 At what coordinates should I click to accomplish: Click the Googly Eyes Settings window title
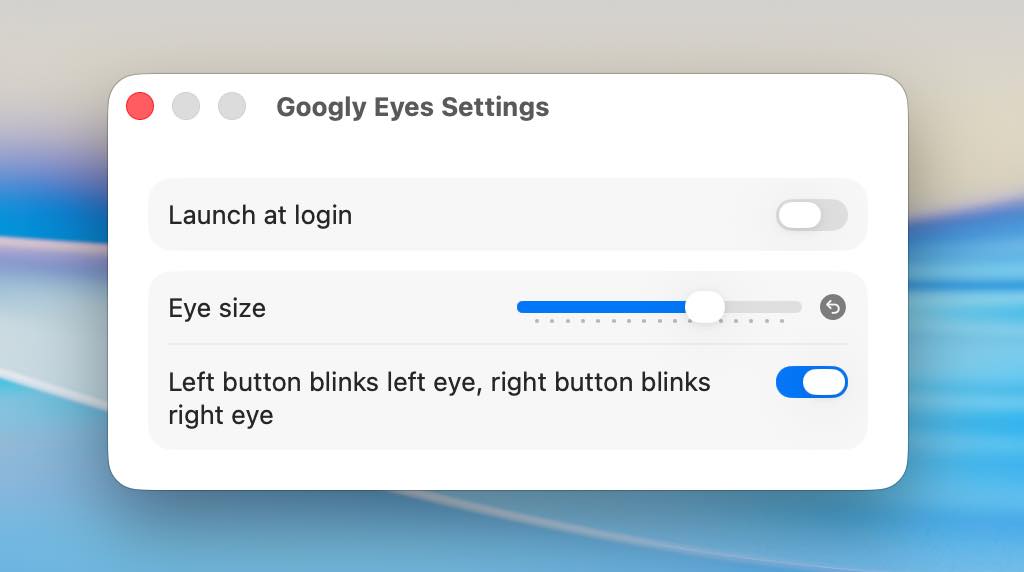(412, 107)
